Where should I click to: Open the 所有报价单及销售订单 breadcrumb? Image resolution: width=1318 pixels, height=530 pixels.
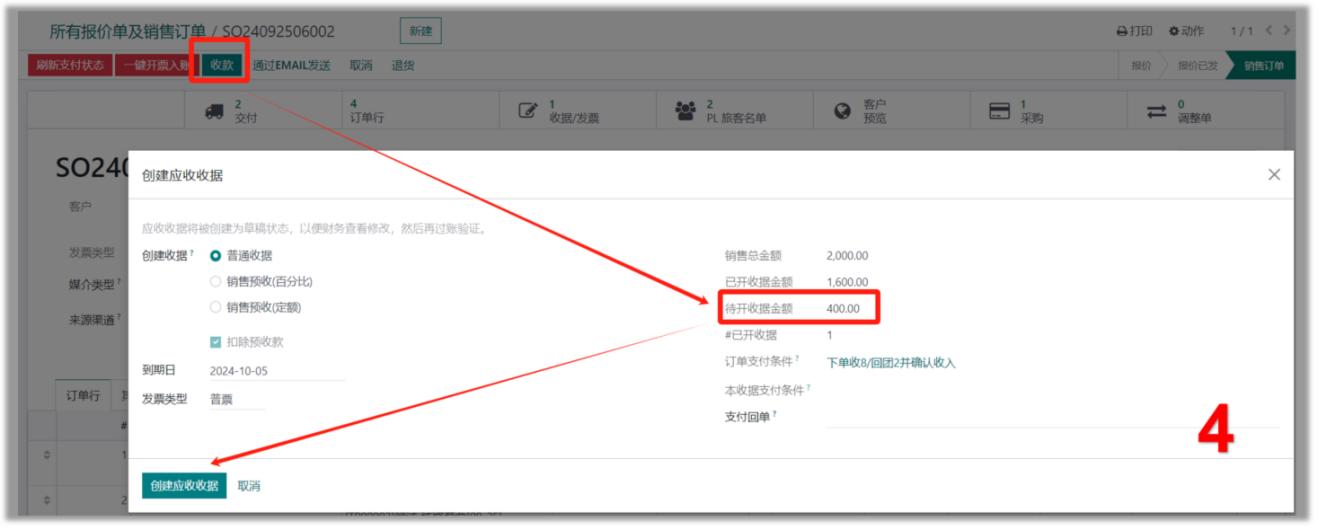[127, 32]
